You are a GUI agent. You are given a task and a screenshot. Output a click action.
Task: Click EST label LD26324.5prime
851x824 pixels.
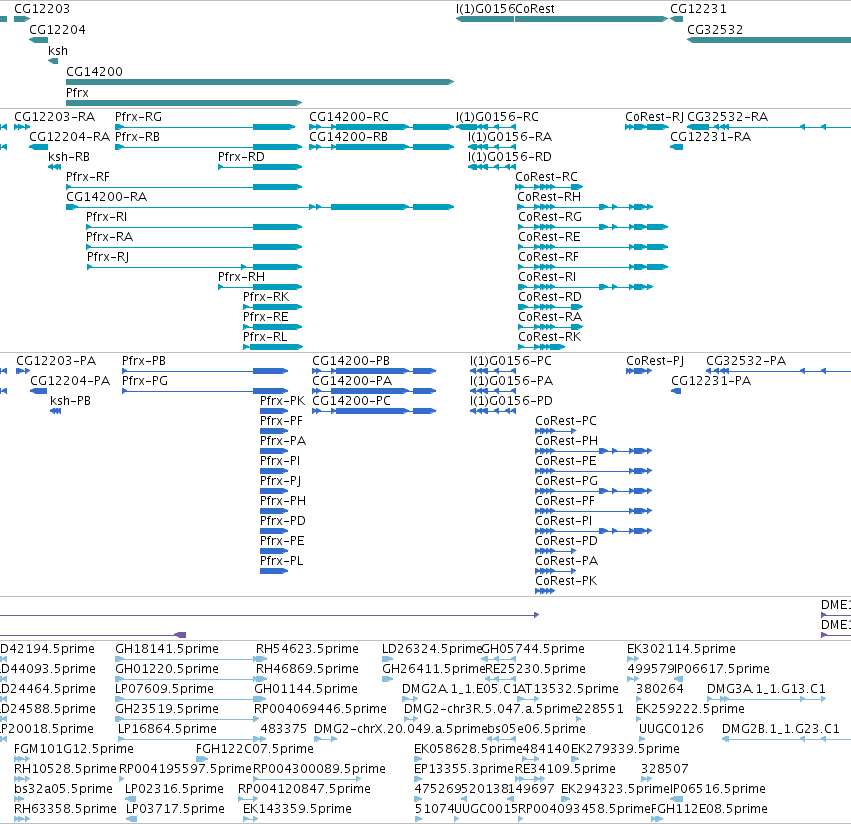tap(432, 649)
